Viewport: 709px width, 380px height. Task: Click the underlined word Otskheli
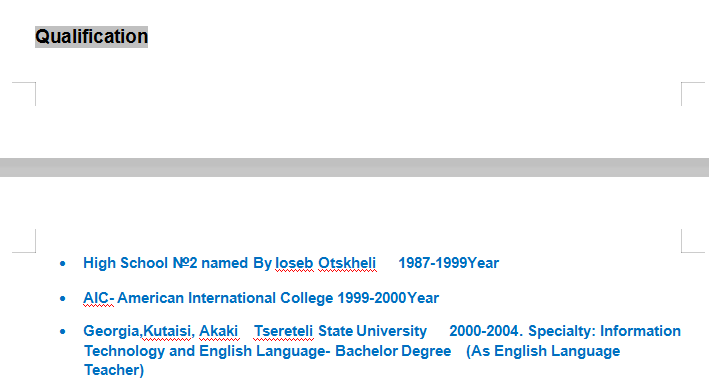(x=347, y=263)
